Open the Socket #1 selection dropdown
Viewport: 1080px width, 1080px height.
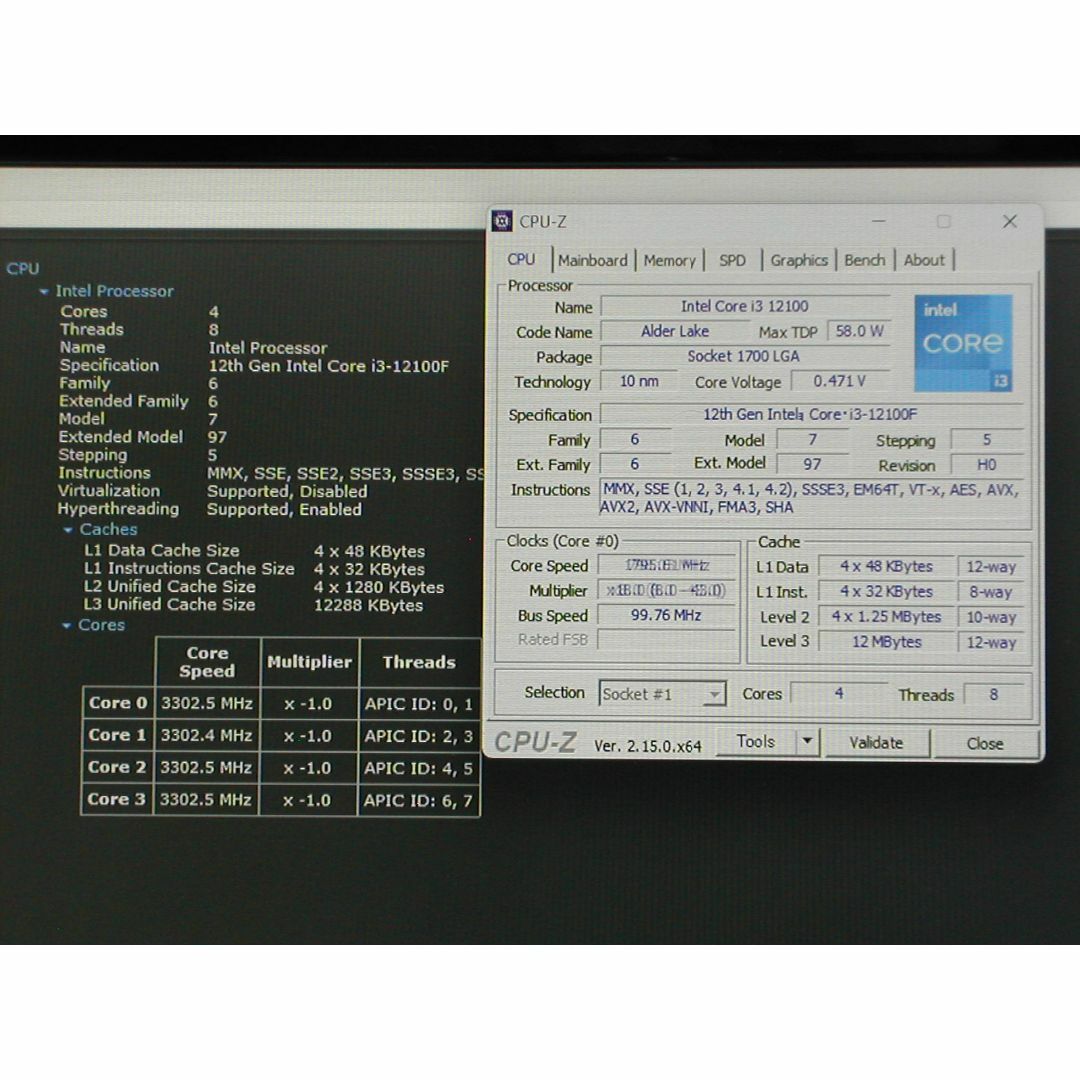[x=662, y=694]
